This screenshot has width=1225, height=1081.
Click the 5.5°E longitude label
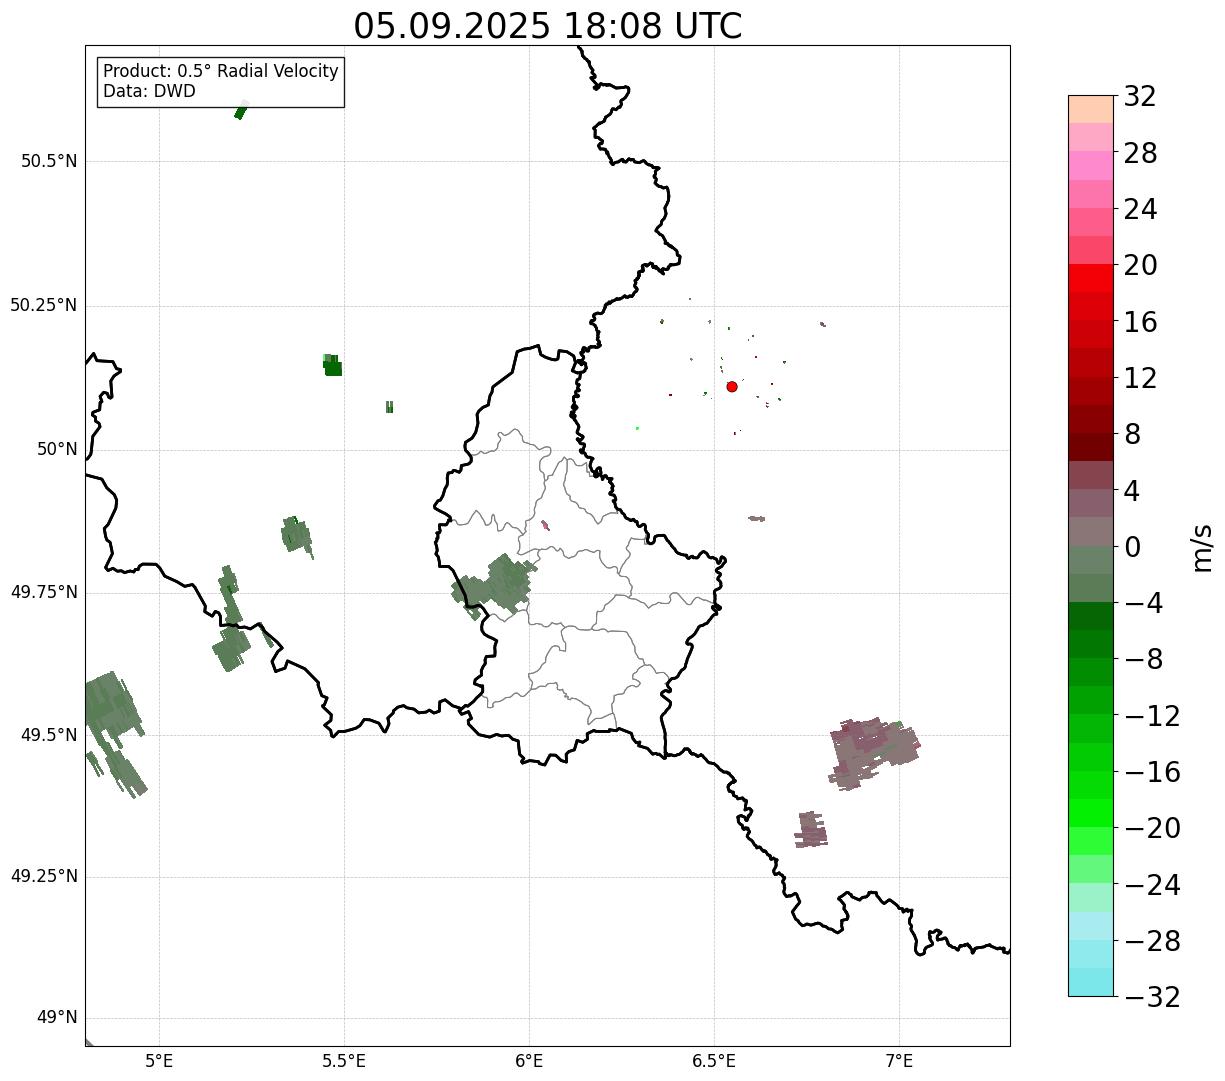344,1061
